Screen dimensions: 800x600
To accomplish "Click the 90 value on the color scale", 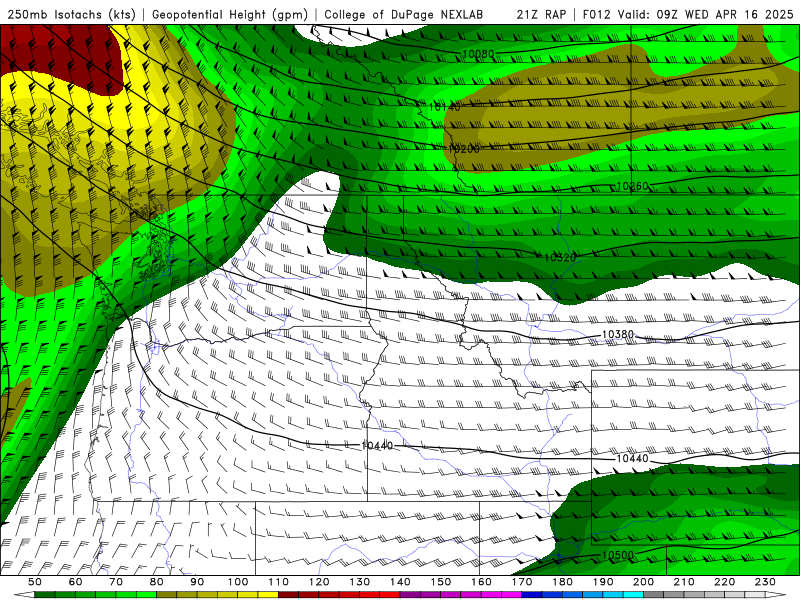I will [197, 582].
